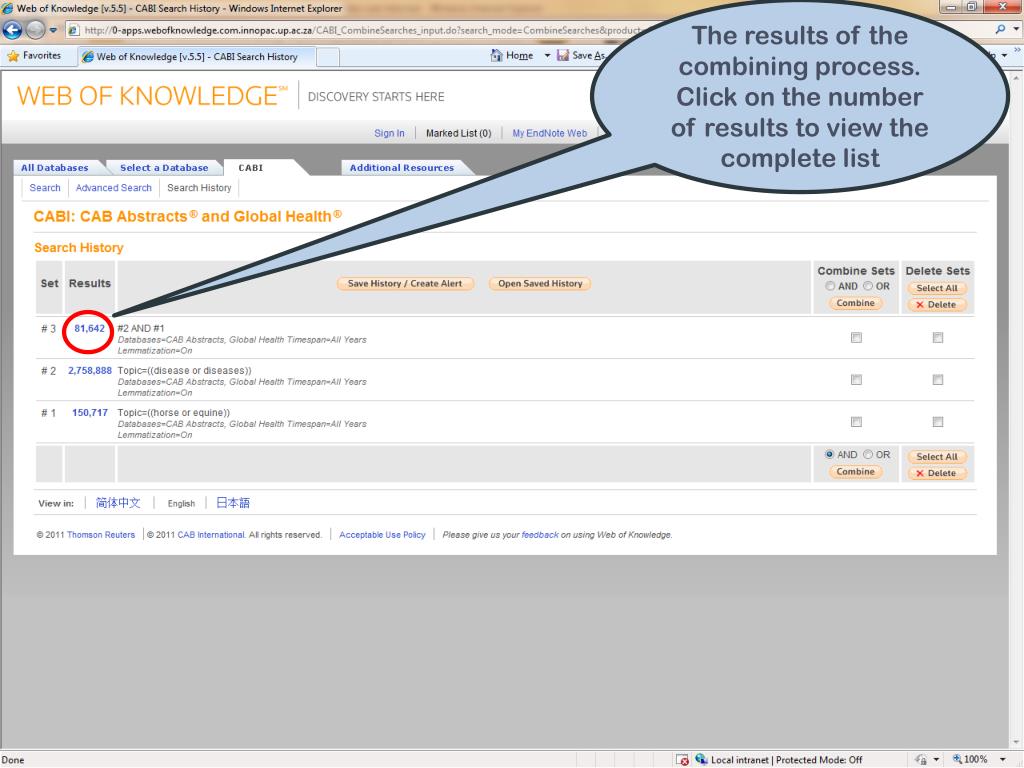Click the Web of Knowledge logo
The width and height of the screenshot is (1024, 768).
(x=152, y=96)
